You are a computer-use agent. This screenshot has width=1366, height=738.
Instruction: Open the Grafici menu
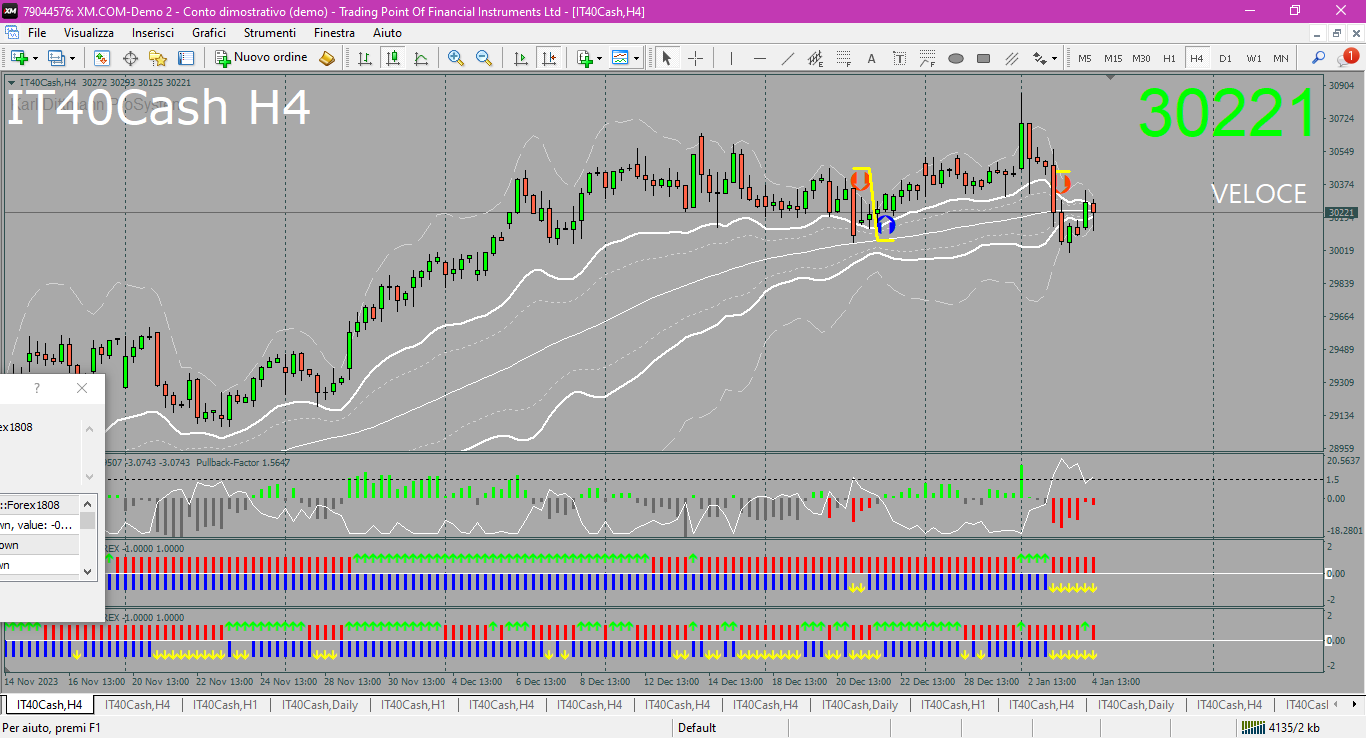pyautogui.click(x=209, y=33)
